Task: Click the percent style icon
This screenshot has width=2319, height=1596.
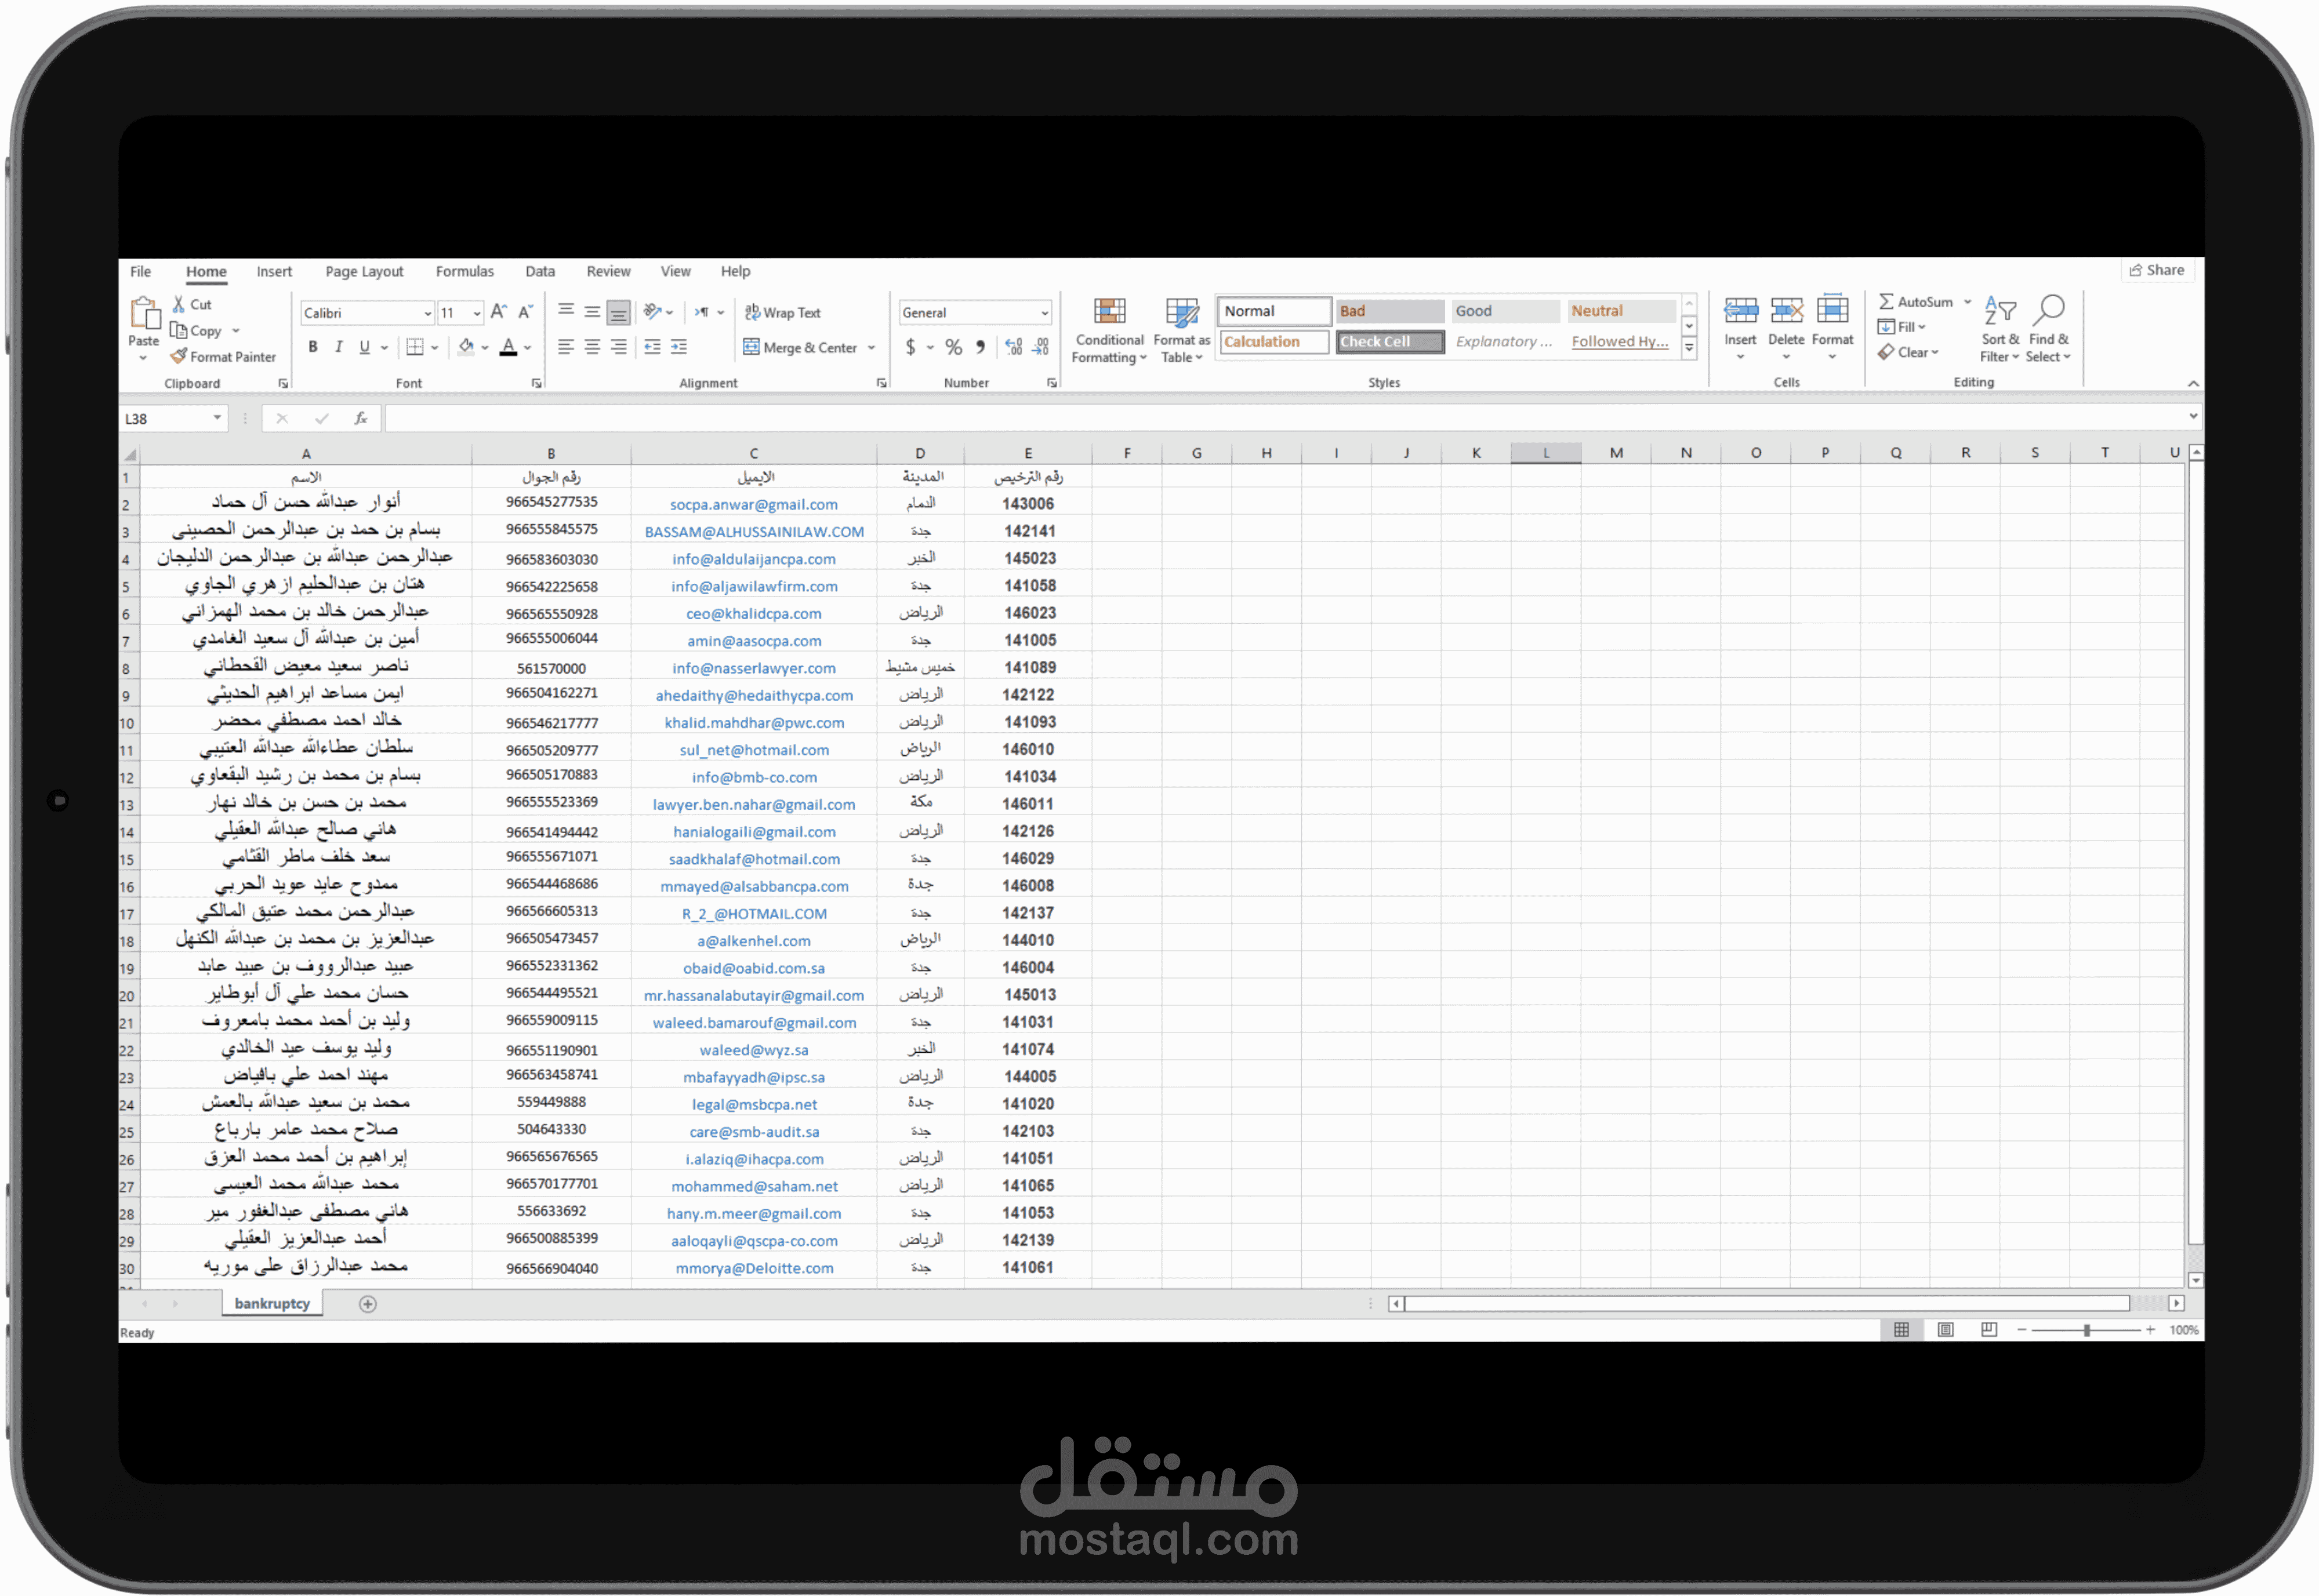Action: tap(953, 347)
